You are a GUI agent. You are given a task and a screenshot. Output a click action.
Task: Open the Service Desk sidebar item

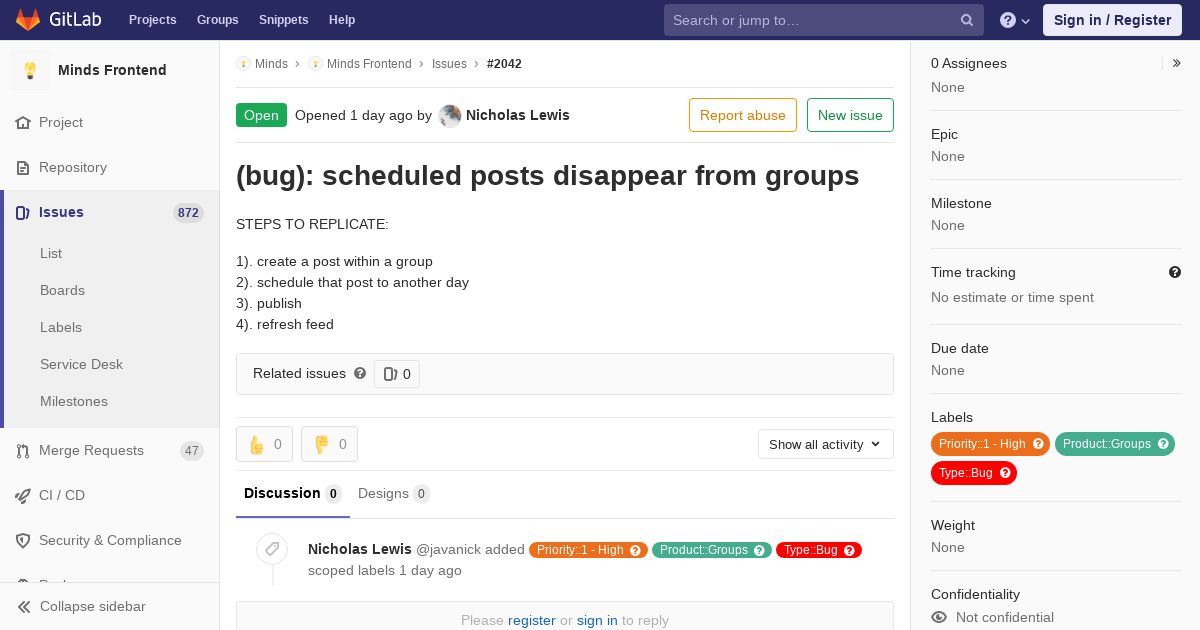click(81, 364)
